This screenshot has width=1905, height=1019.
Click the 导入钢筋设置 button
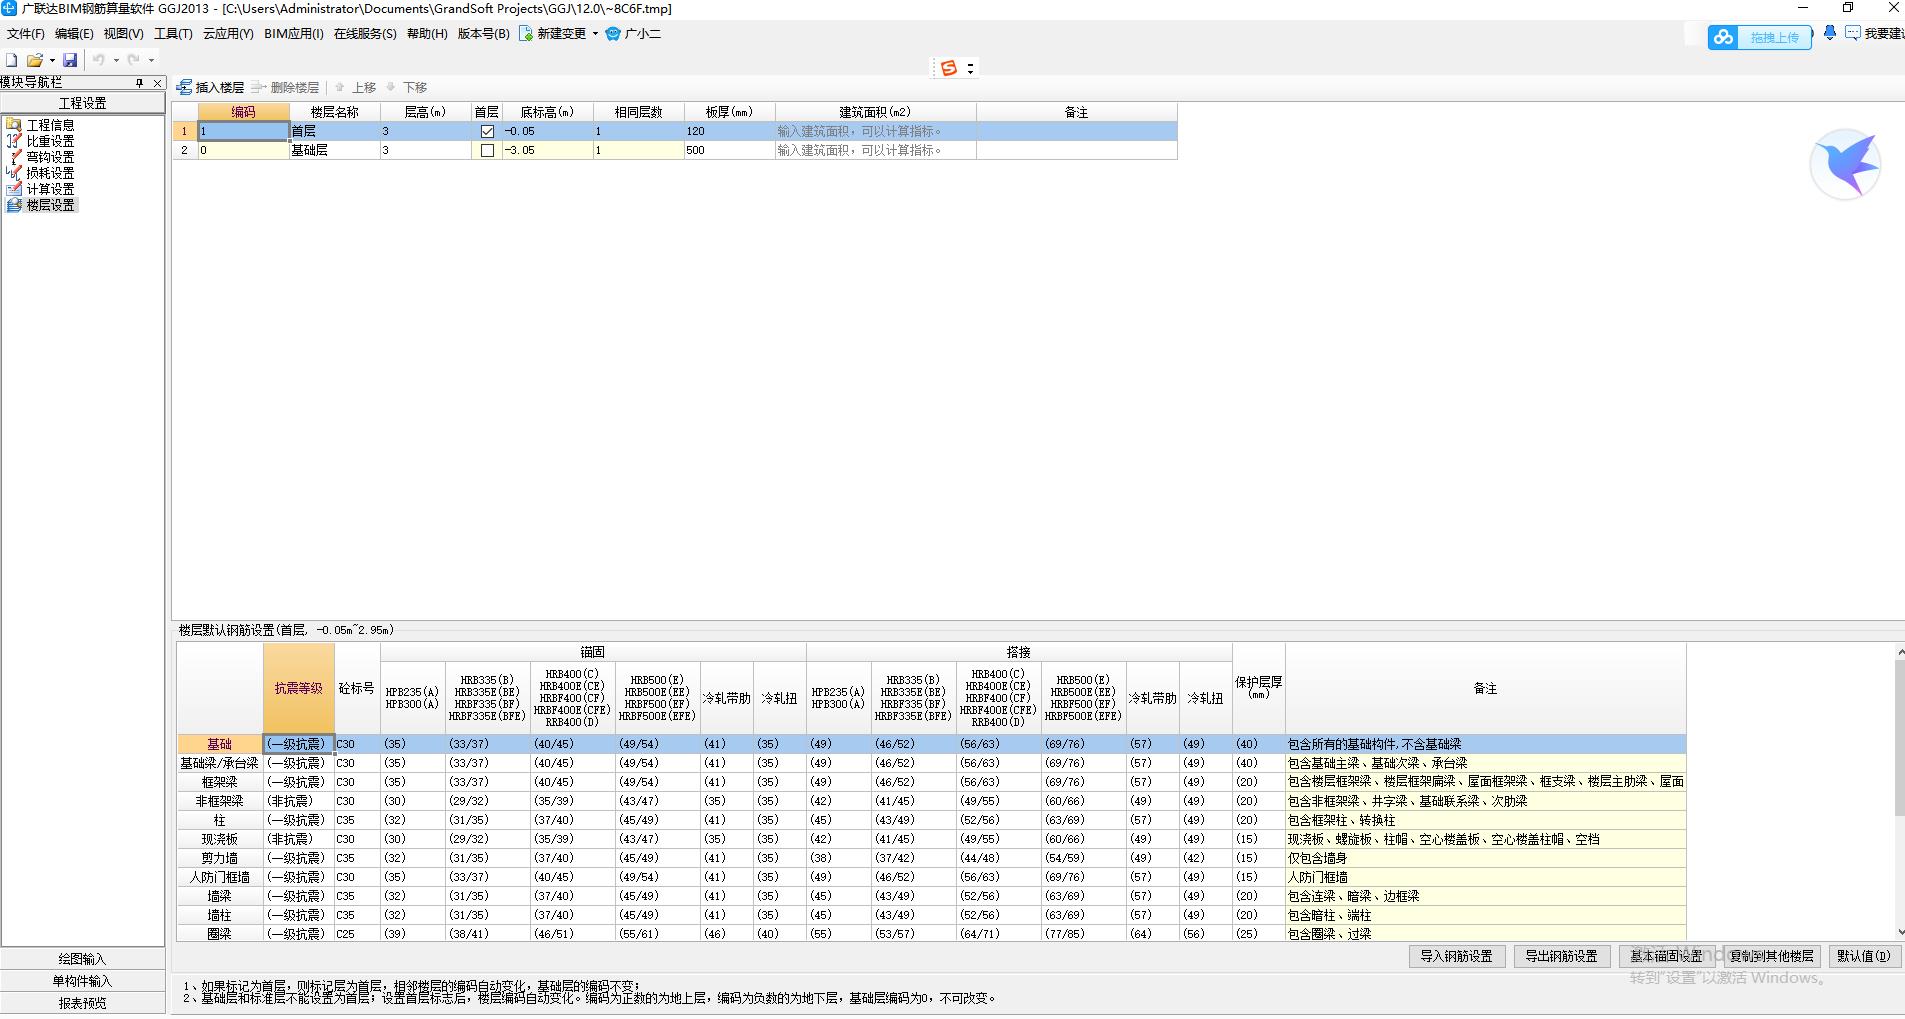click(1456, 956)
